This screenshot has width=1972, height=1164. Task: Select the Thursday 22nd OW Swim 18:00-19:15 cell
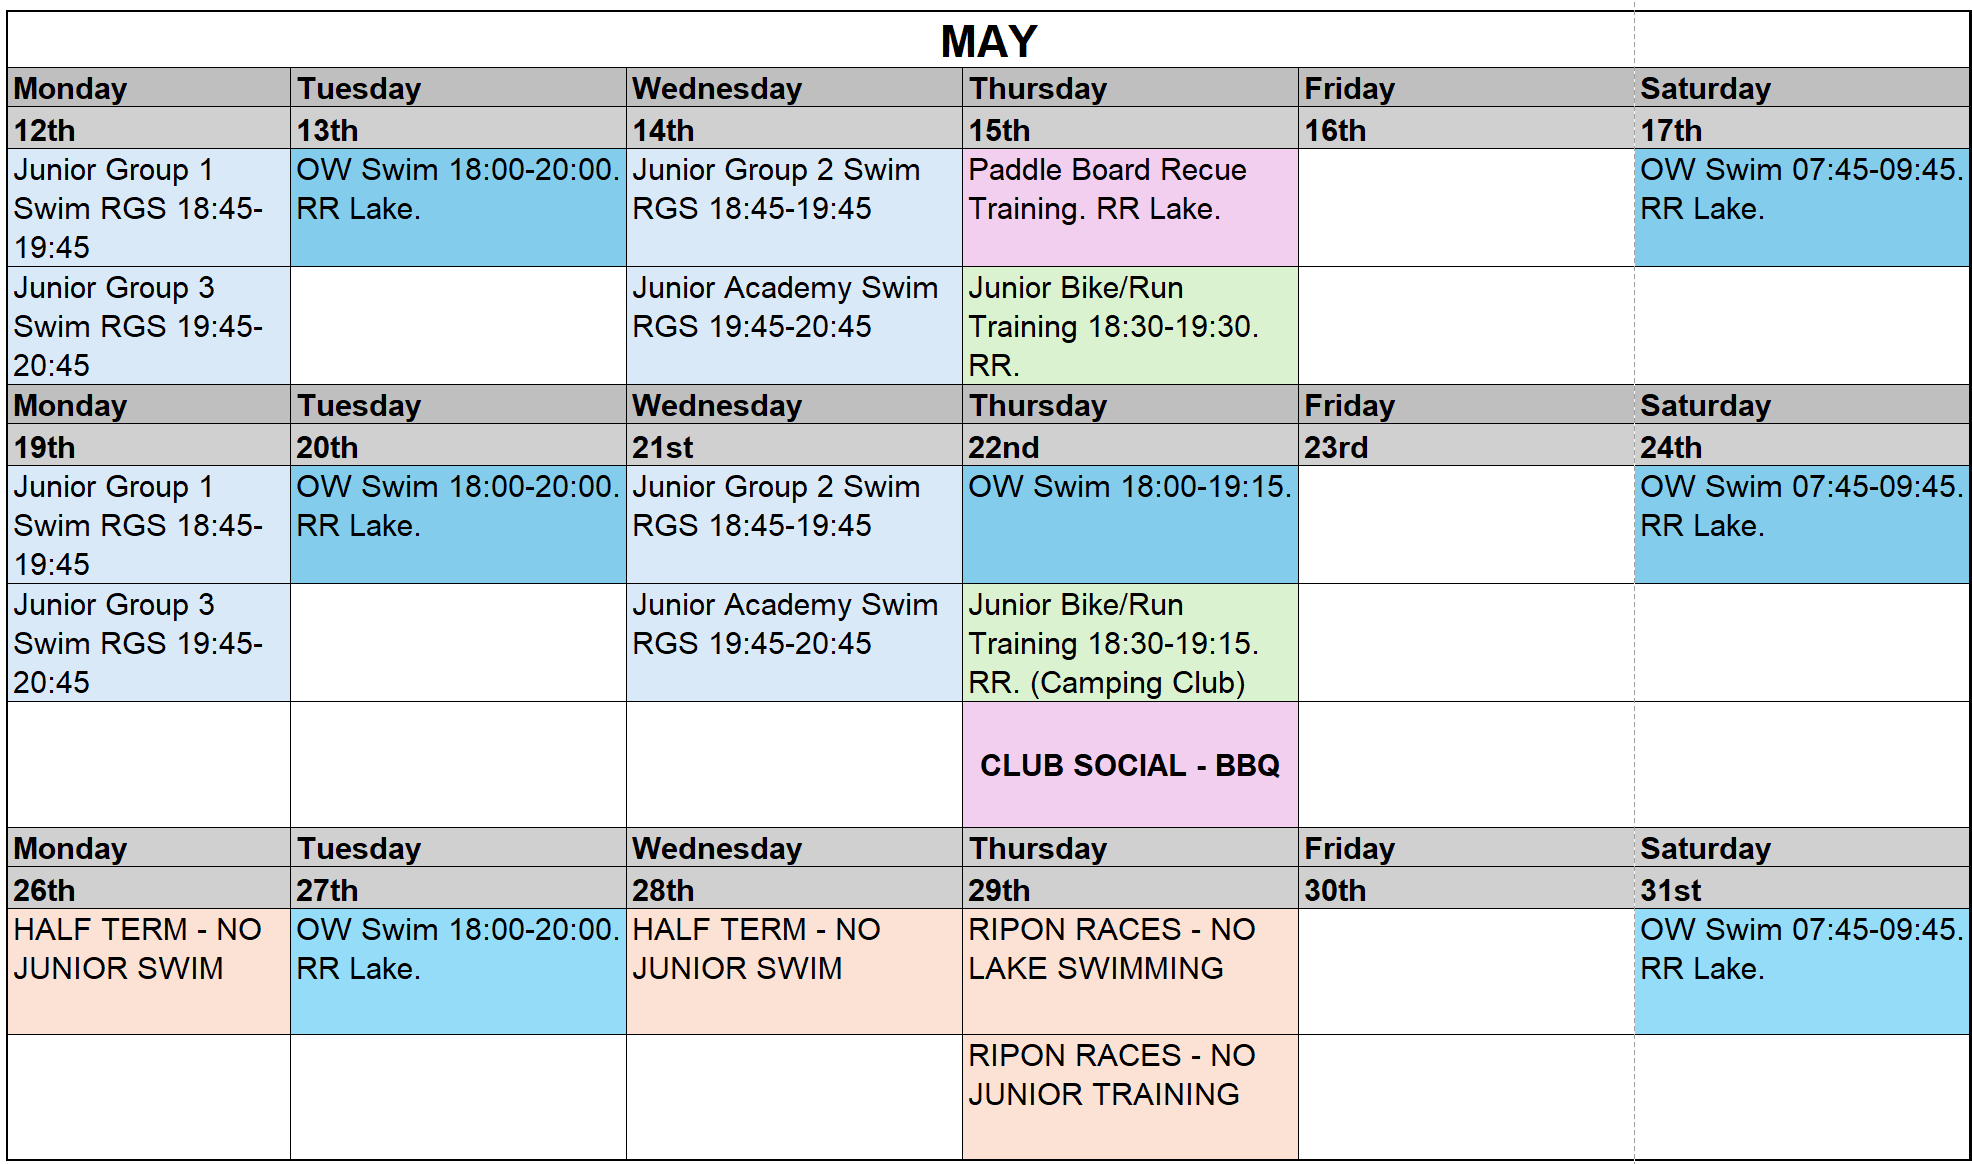point(1130,525)
